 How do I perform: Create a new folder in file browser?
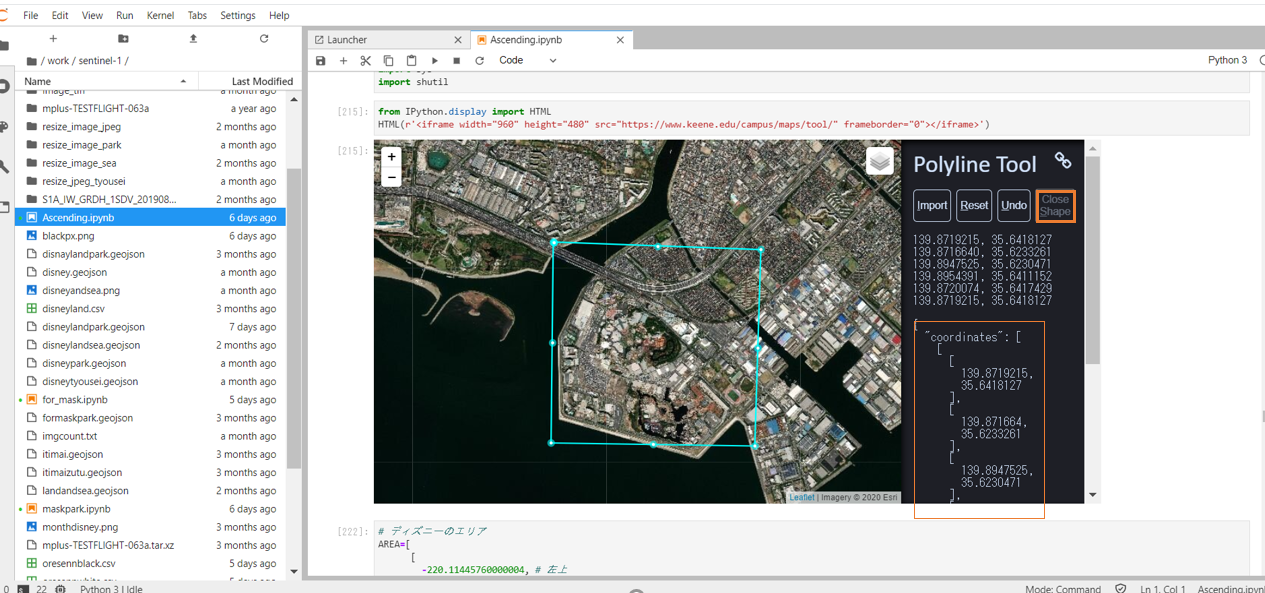tap(123, 39)
